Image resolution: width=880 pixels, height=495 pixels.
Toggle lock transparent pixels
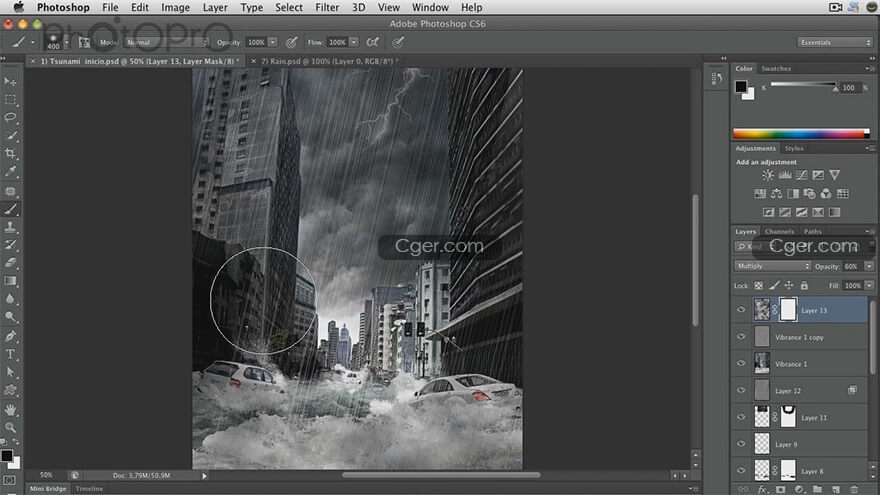(759, 286)
